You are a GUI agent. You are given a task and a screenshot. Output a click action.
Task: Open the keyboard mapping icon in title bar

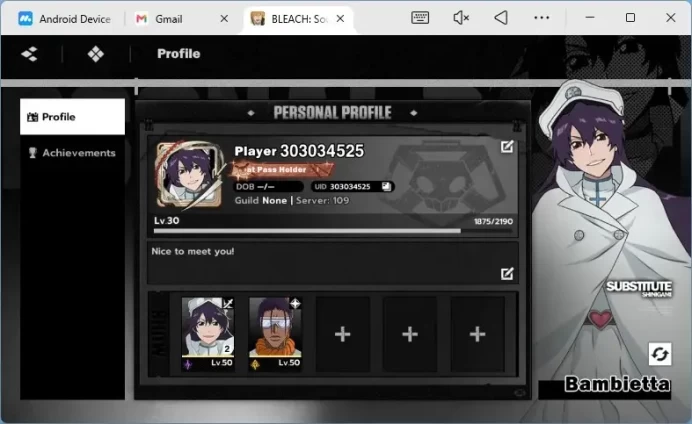[420, 18]
